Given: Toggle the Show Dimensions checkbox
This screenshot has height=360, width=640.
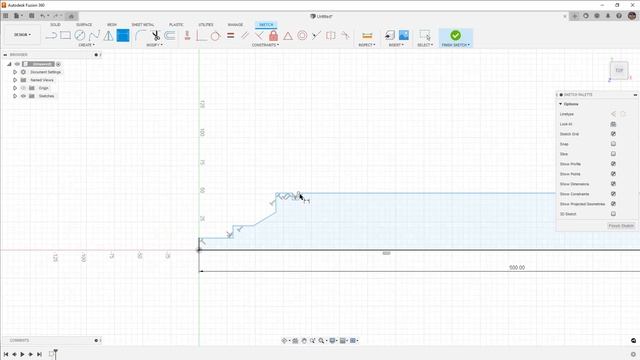Looking at the screenshot, I should tap(613, 184).
